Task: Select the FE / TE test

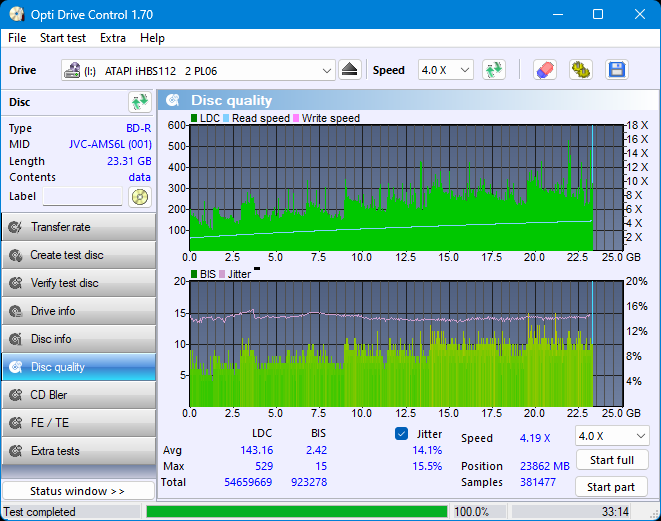Action: point(78,423)
